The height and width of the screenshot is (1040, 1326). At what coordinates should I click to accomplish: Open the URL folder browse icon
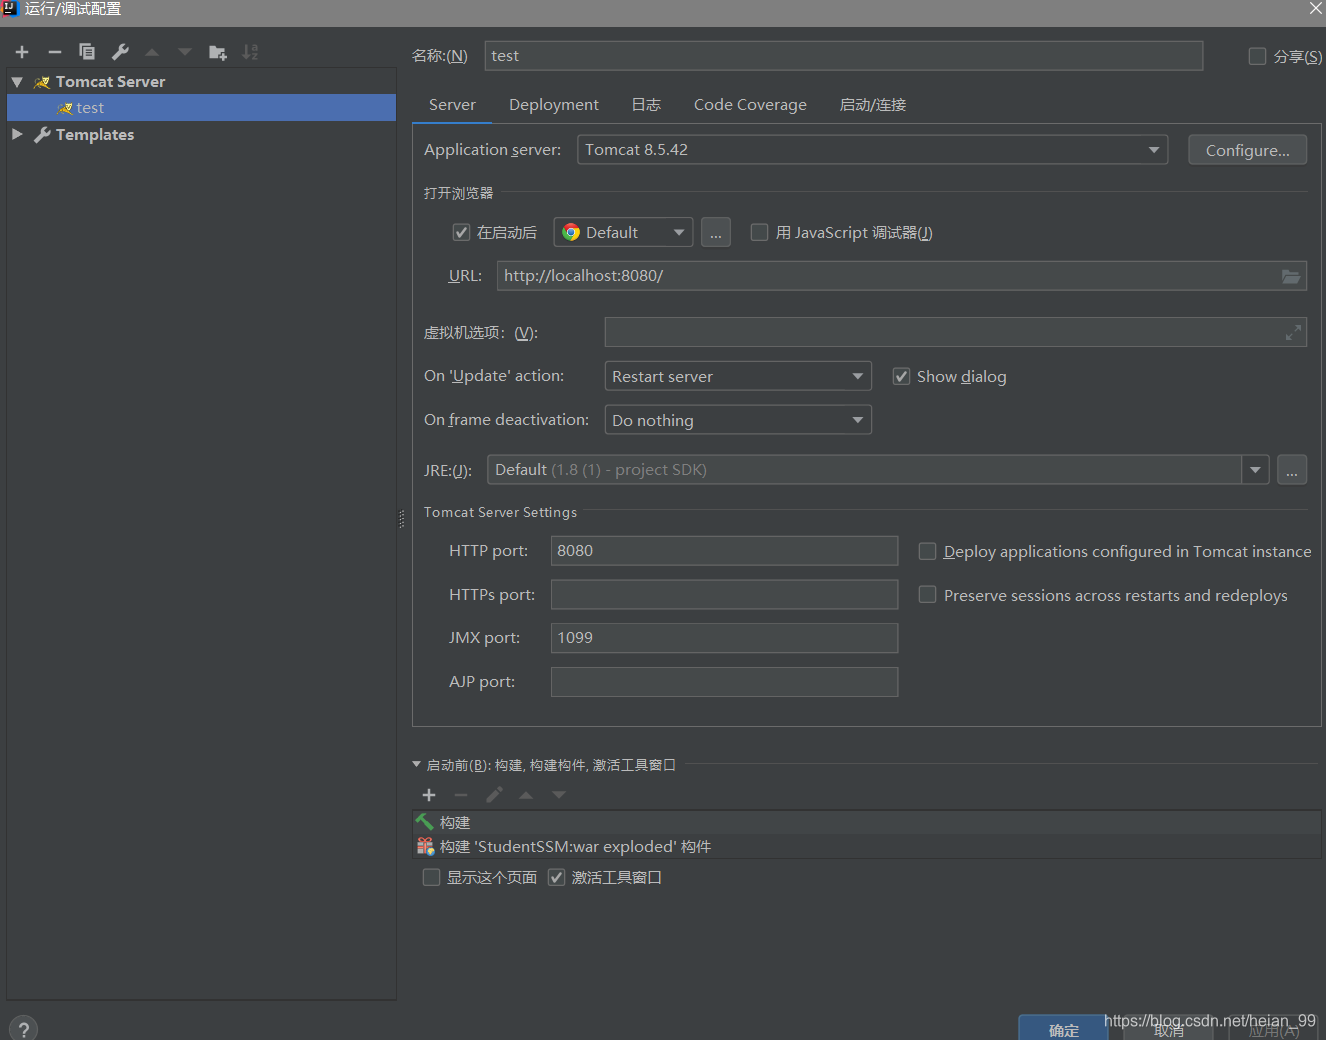1291,276
